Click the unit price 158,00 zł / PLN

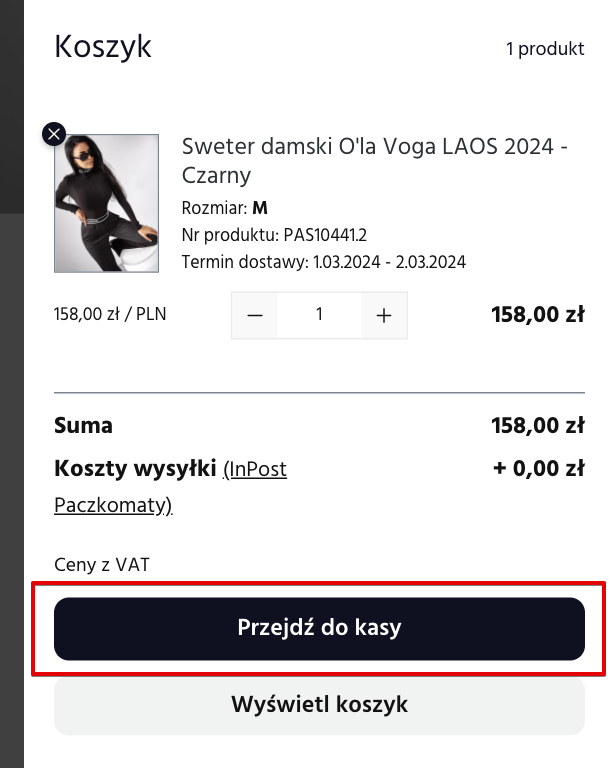[x=110, y=314]
